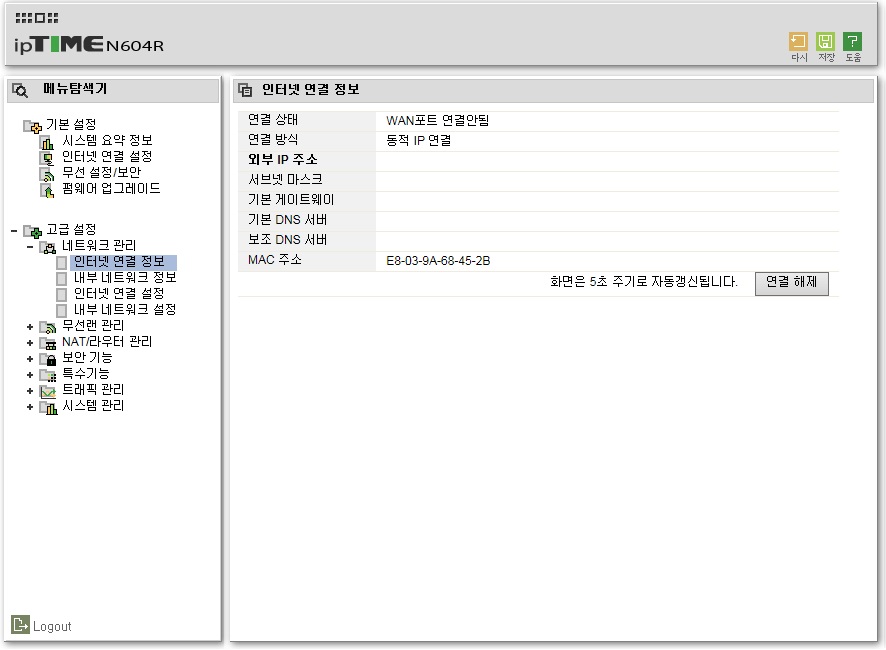The width and height of the screenshot is (886, 650).
Task: Expand the 무선랜 관리 tree node
Action: 30,327
